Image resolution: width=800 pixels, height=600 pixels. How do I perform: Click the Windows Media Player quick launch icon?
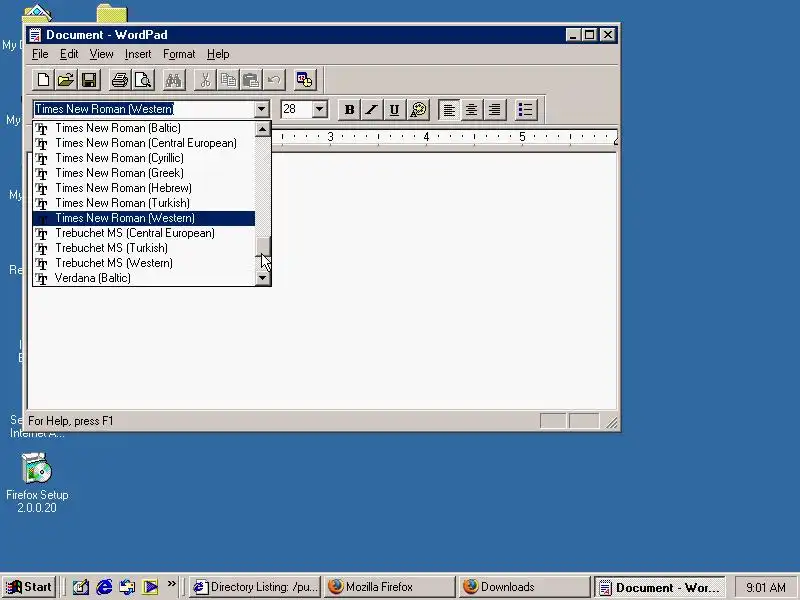(151, 587)
